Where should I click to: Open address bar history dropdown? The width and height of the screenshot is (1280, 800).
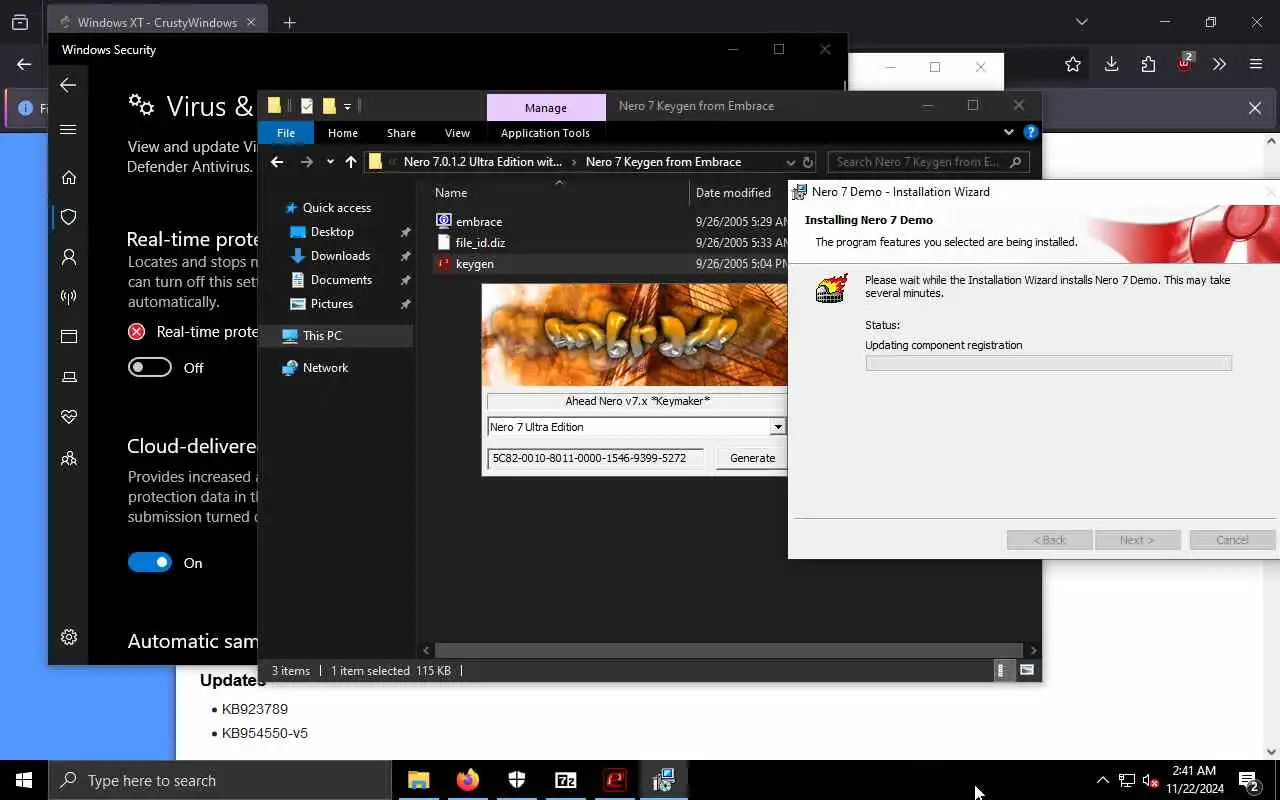click(x=790, y=162)
